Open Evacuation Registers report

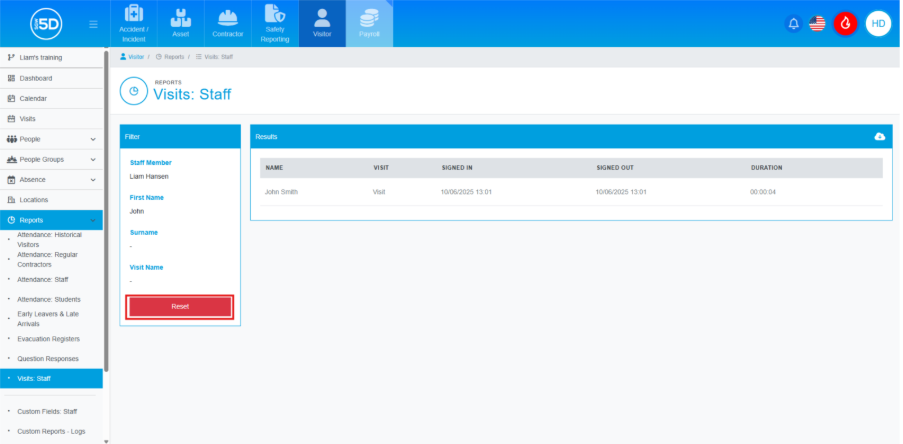[x=48, y=339]
